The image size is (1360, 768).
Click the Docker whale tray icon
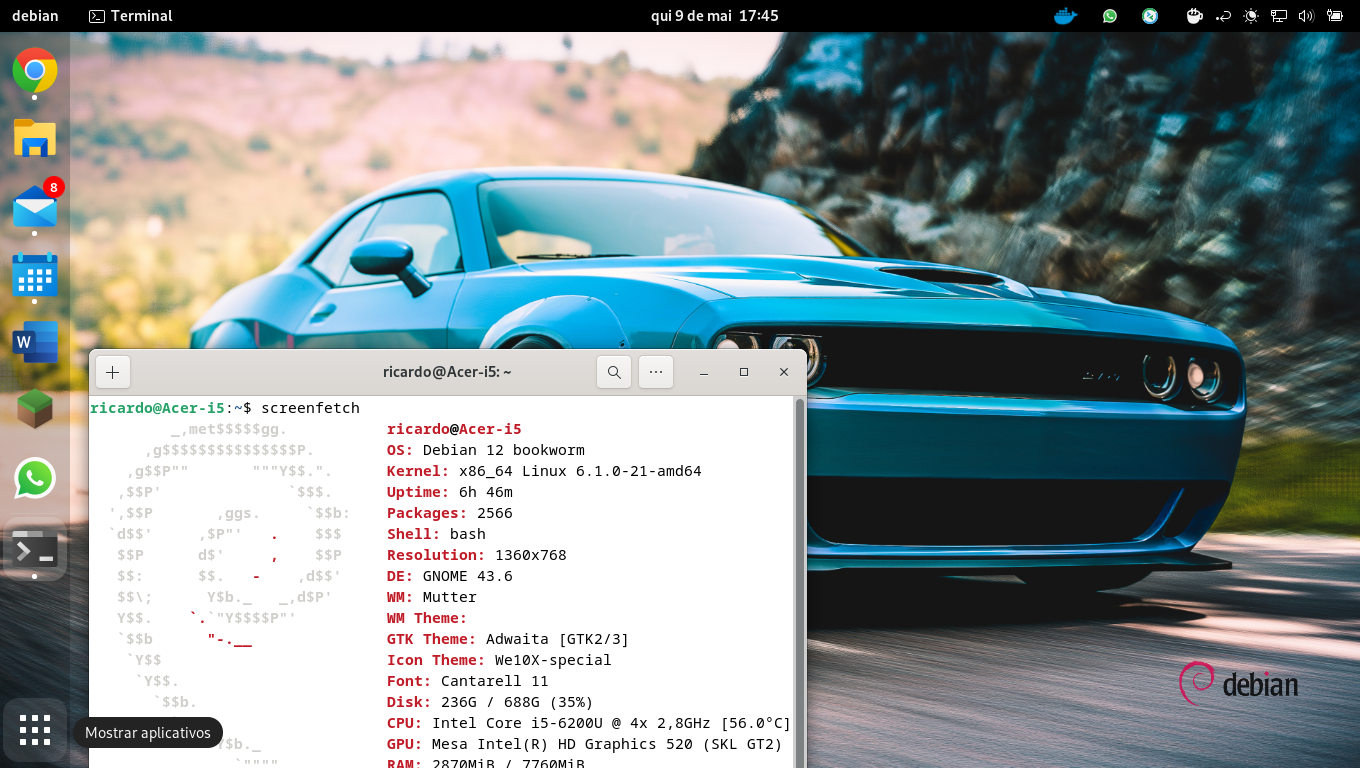pyautogui.click(x=1066, y=16)
